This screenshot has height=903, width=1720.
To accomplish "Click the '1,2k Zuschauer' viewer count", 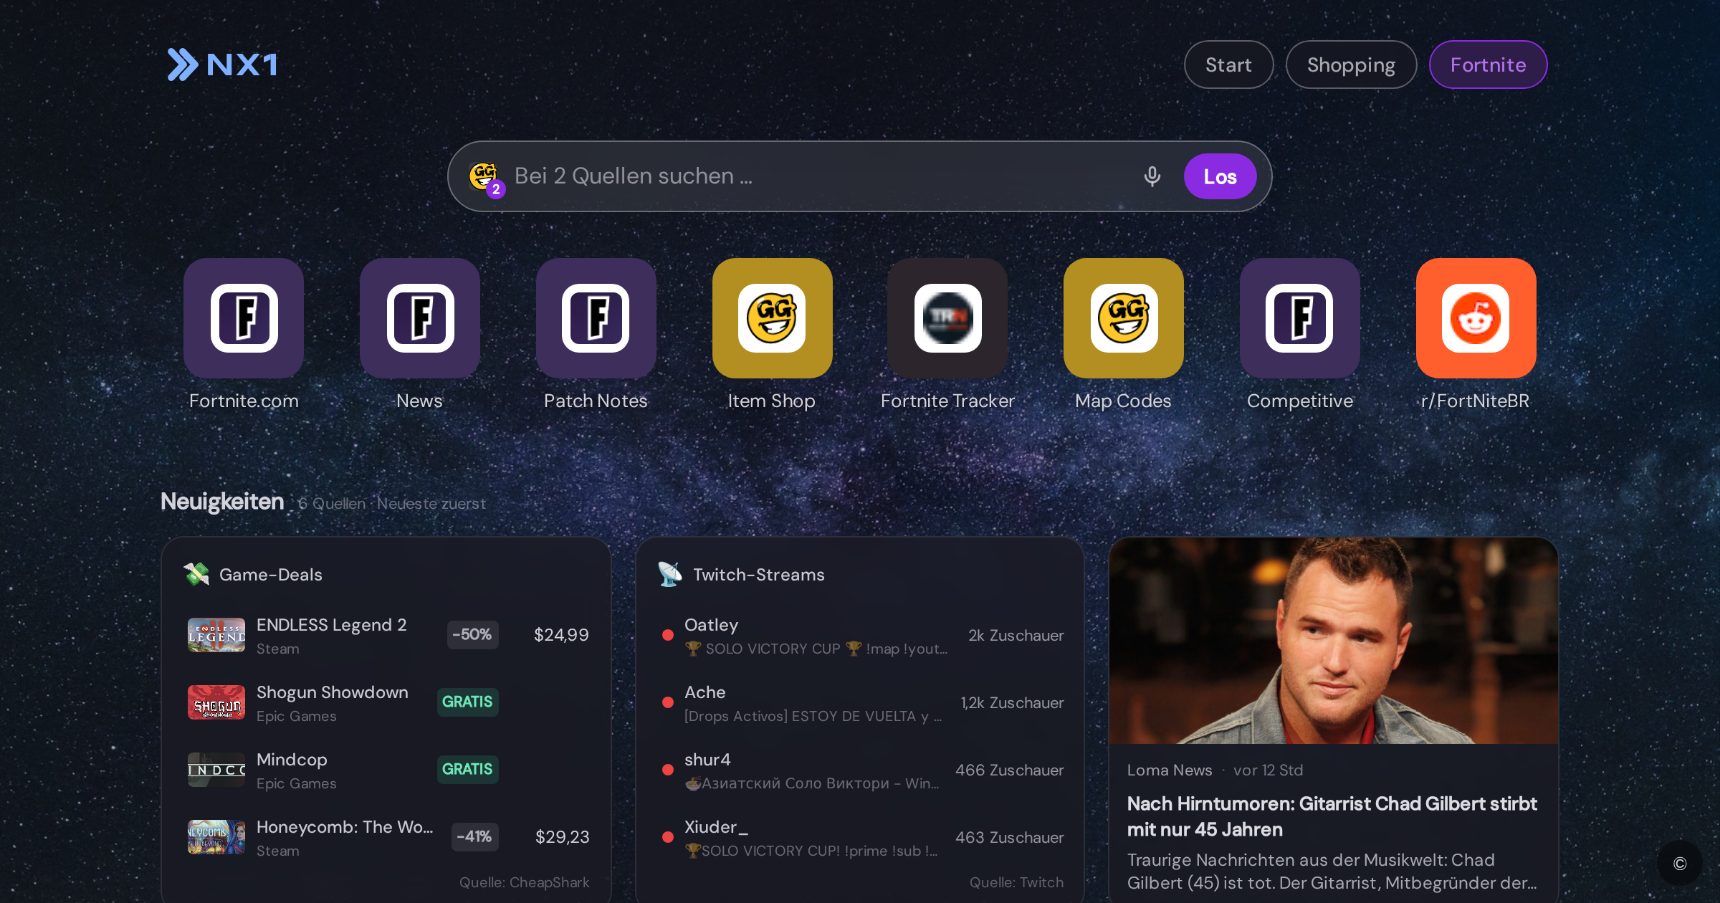I will click(1012, 702).
